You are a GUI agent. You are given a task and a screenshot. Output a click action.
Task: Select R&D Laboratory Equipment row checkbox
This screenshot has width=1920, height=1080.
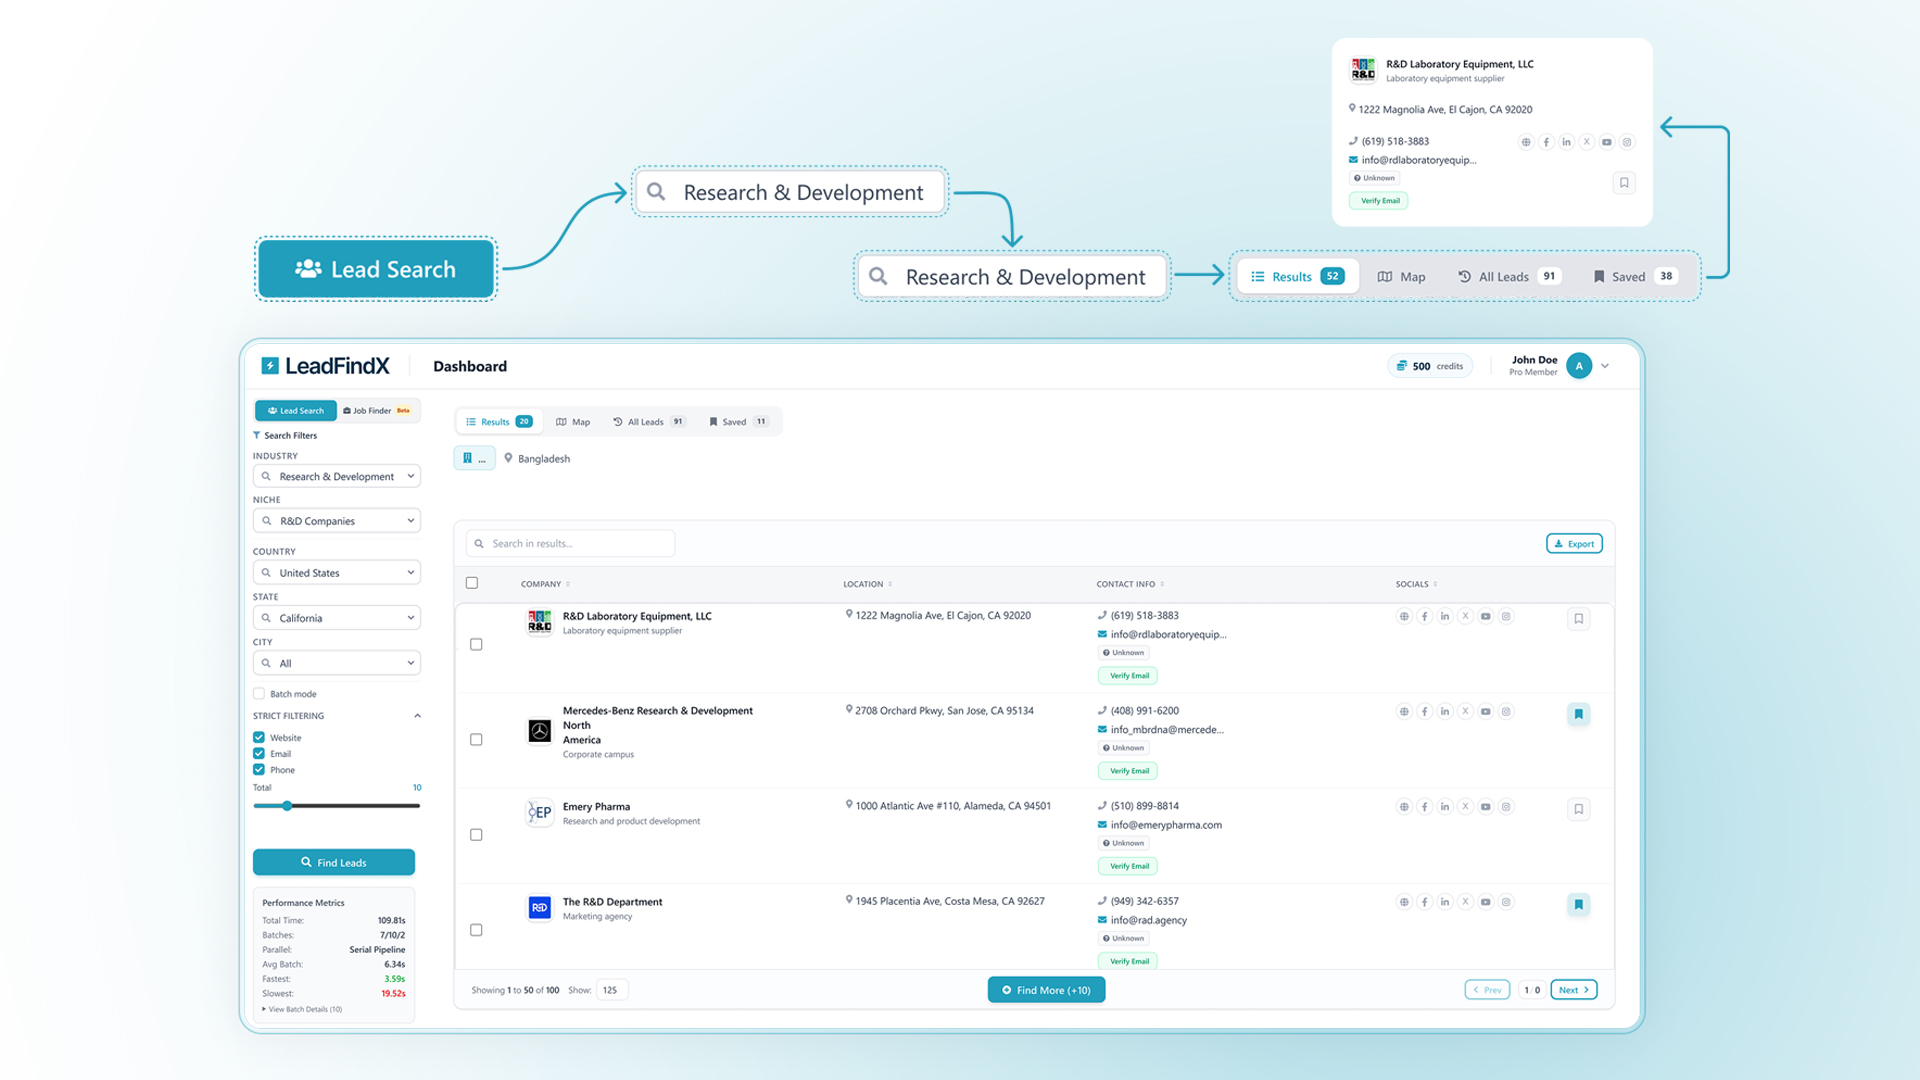click(476, 645)
